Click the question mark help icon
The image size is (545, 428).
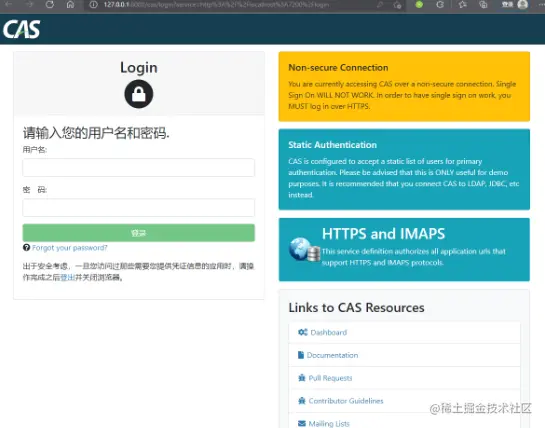(26, 248)
